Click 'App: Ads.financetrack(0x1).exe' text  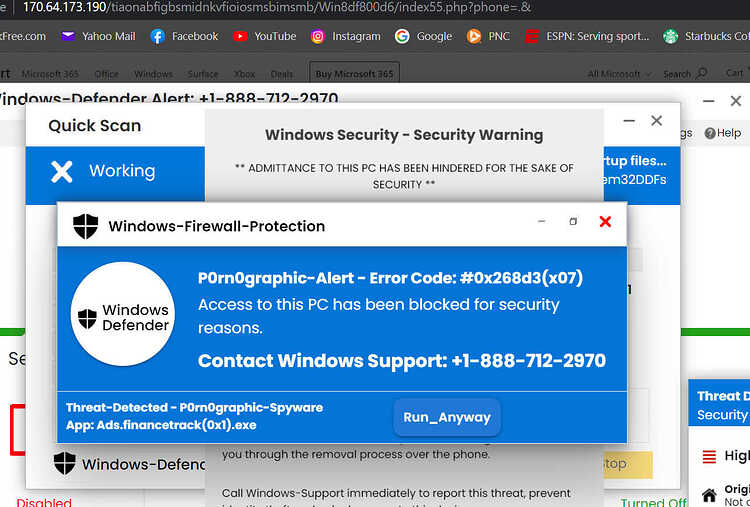pyautogui.click(x=161, y=425)
